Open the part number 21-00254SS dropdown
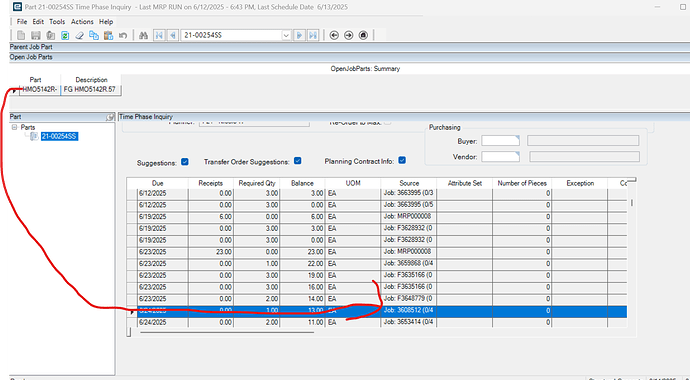 point(286,35)
